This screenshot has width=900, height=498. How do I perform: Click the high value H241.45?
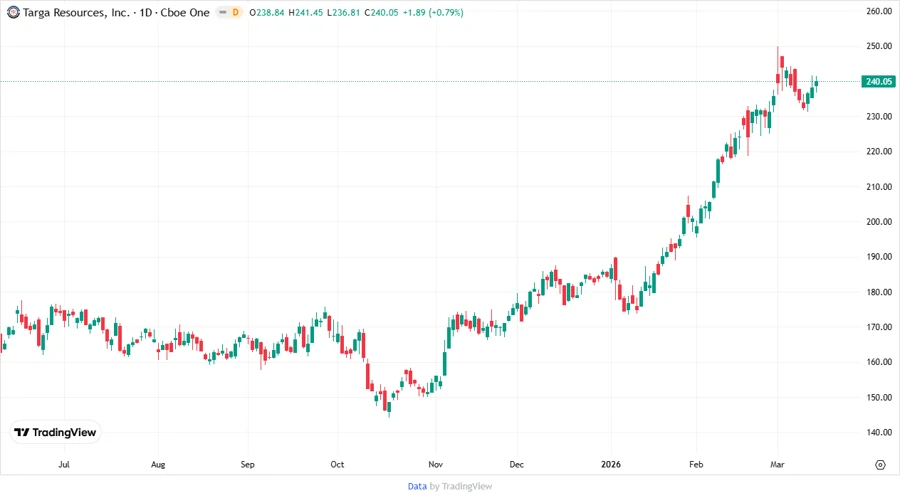pos(306,12)
